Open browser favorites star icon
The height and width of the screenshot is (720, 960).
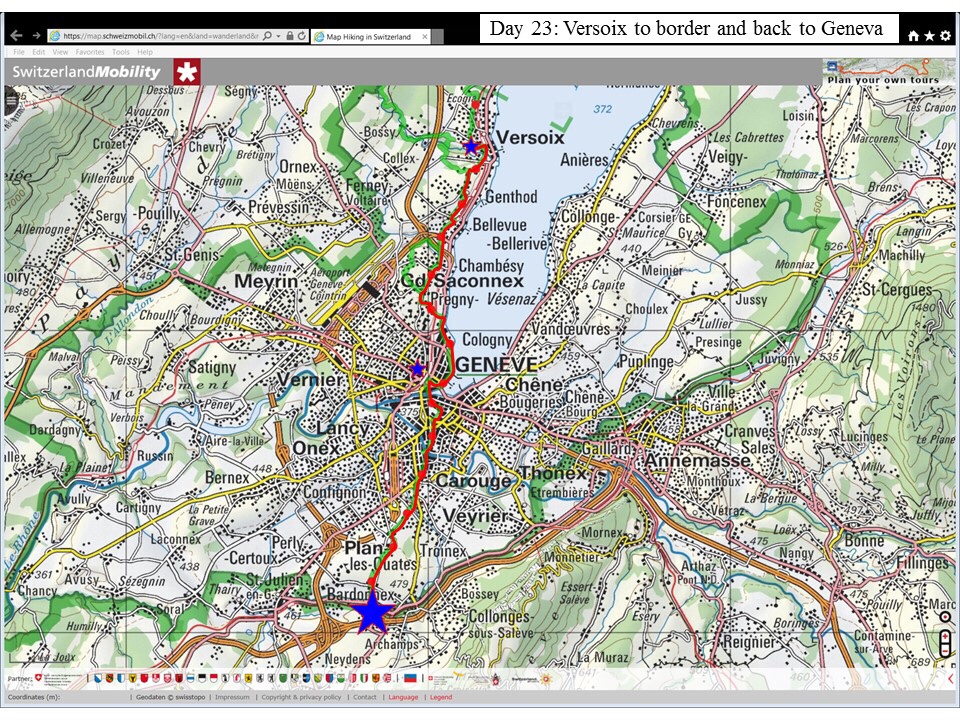(929, 36)
